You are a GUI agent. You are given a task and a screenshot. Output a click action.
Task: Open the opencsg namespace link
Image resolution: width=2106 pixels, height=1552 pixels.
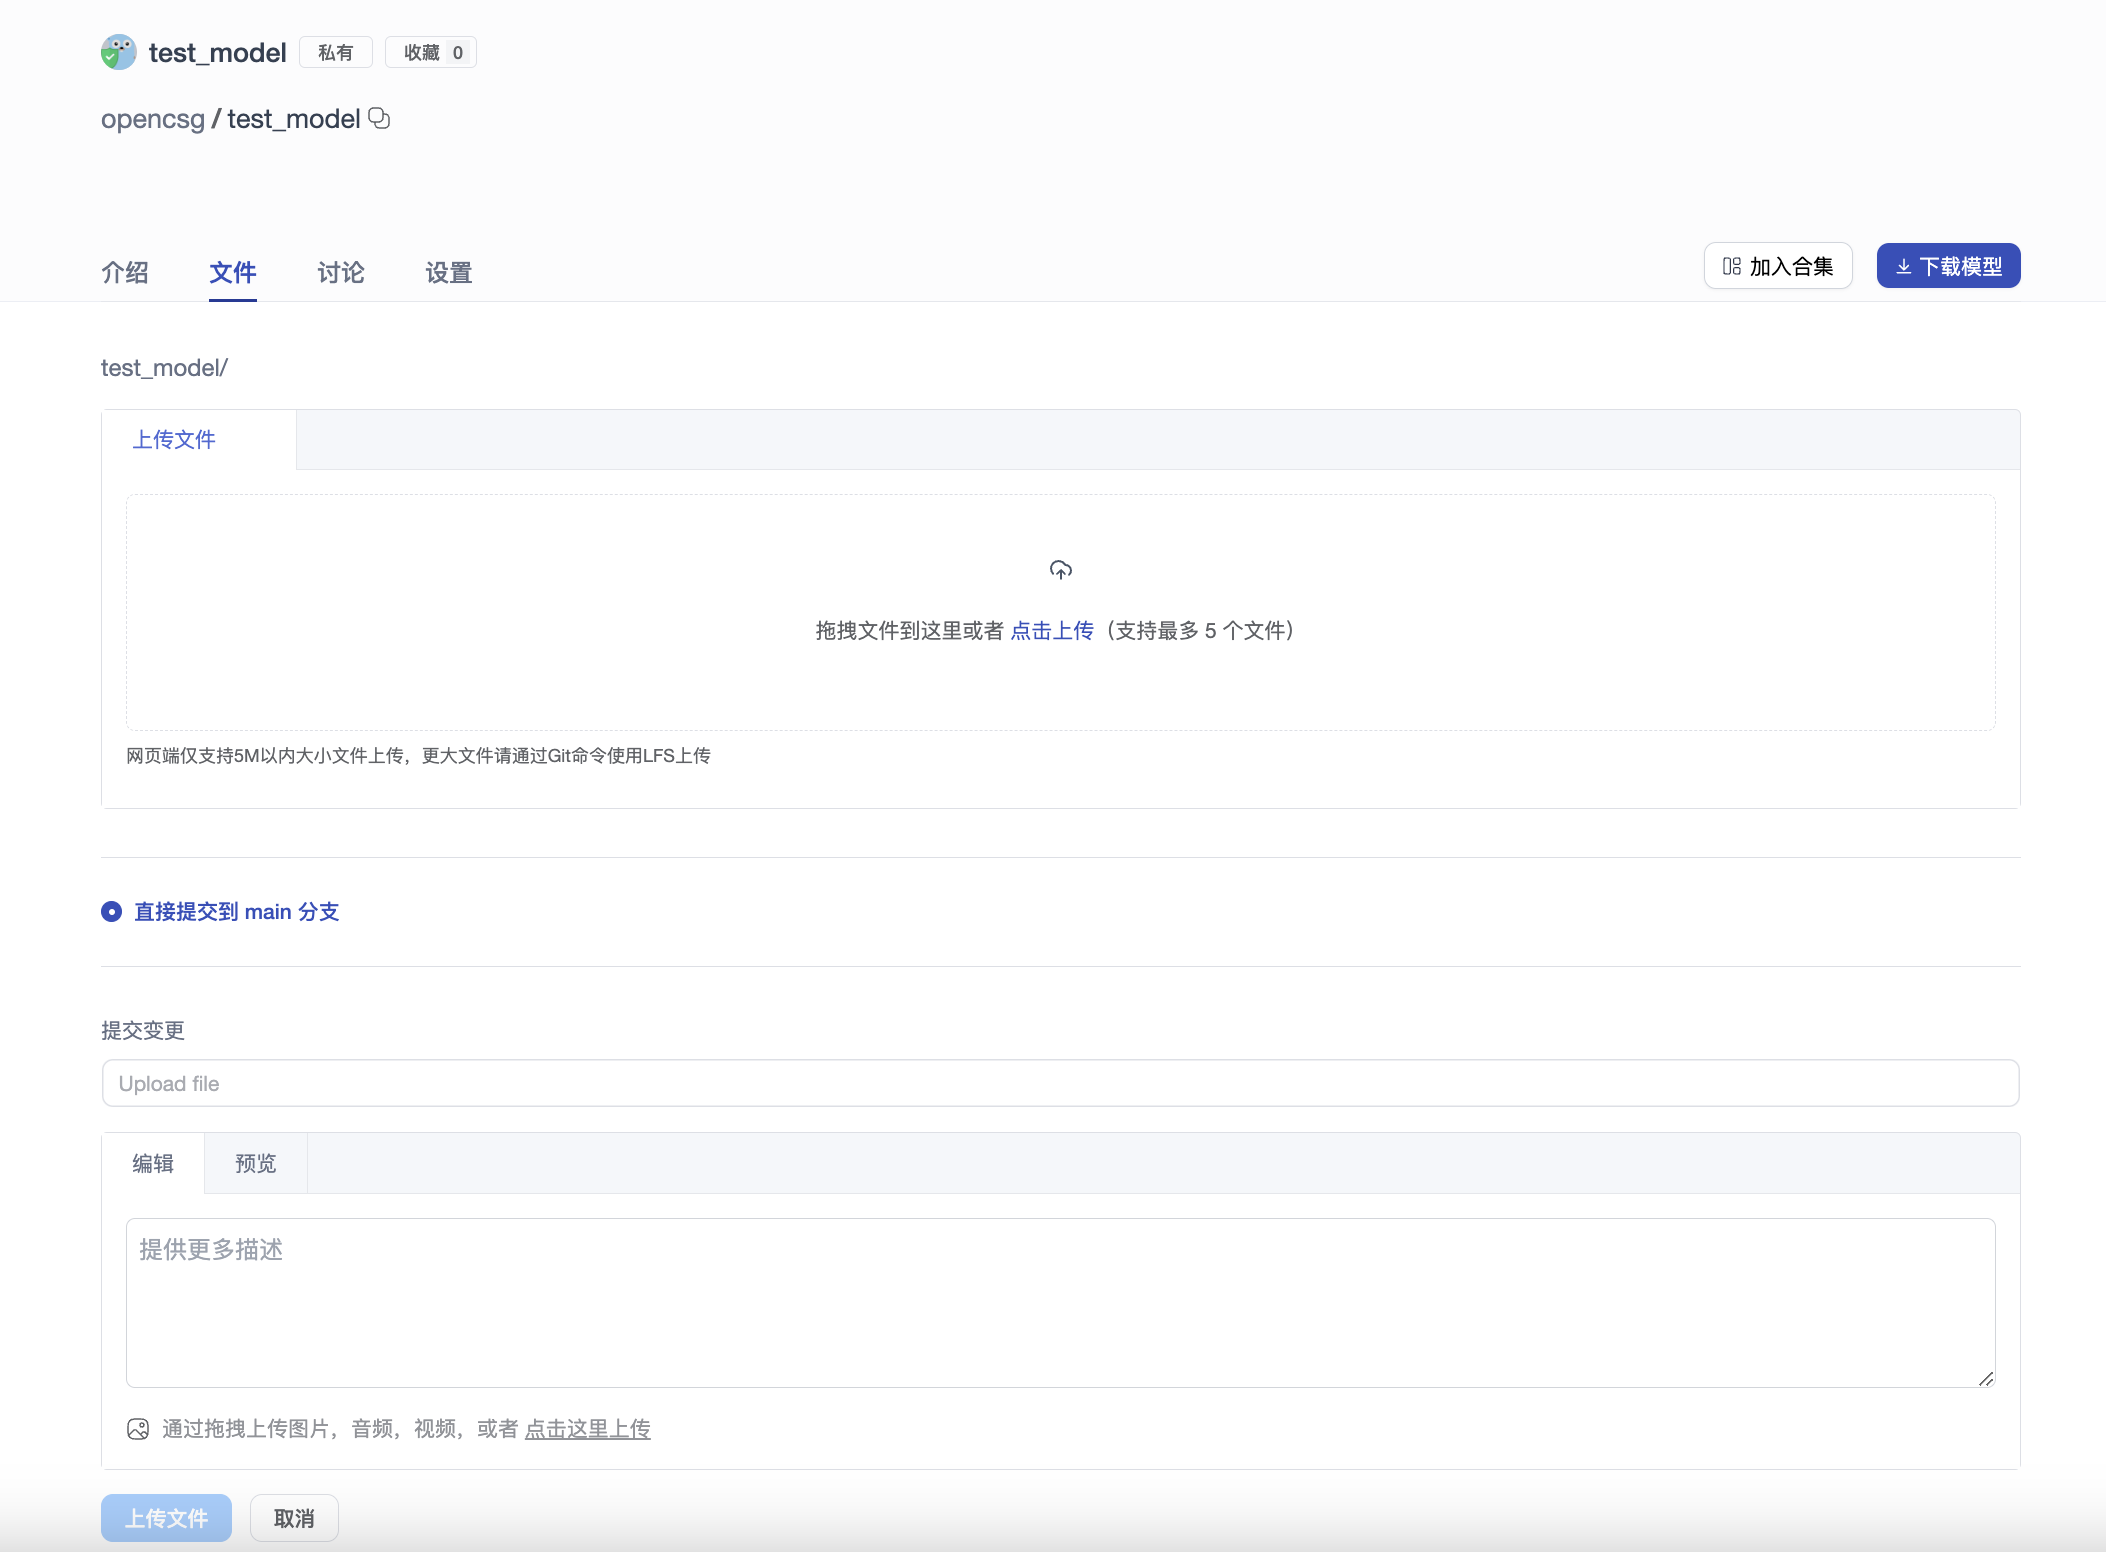point(152,118)
